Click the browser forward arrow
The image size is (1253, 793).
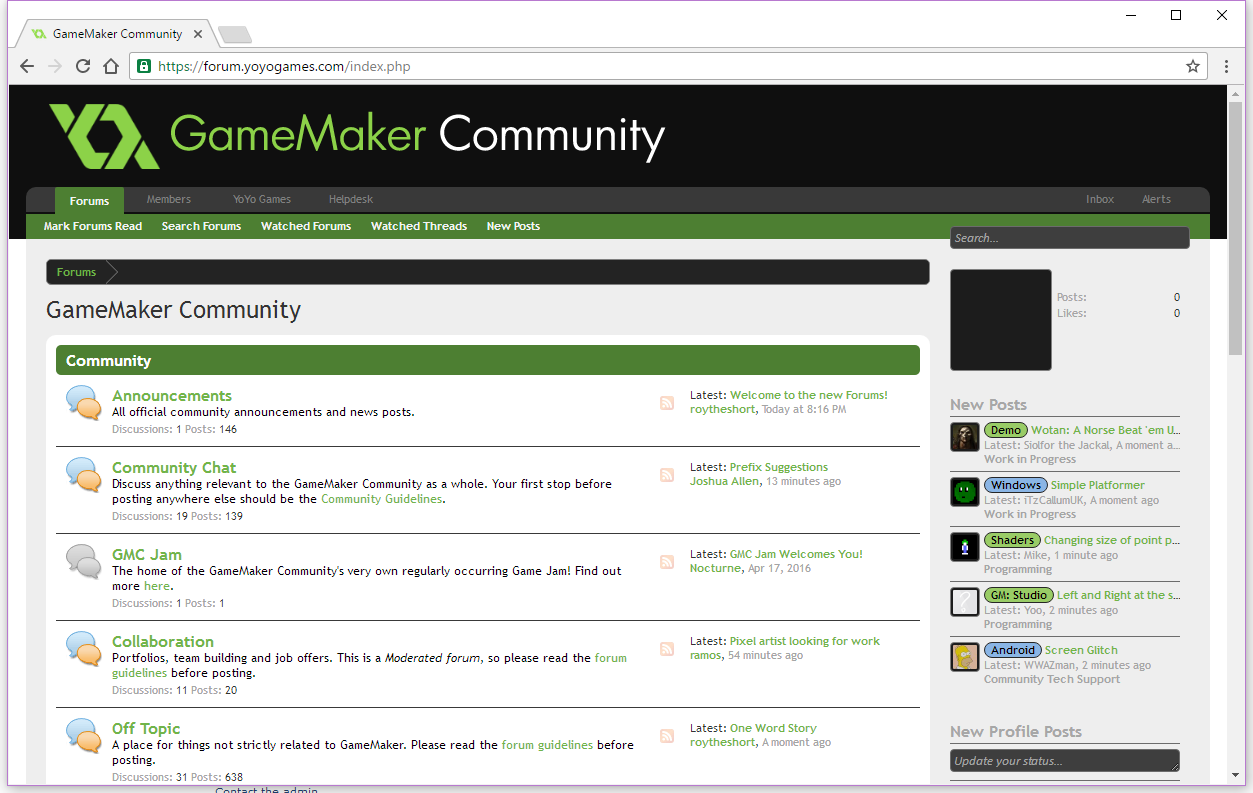pos(55,66)
